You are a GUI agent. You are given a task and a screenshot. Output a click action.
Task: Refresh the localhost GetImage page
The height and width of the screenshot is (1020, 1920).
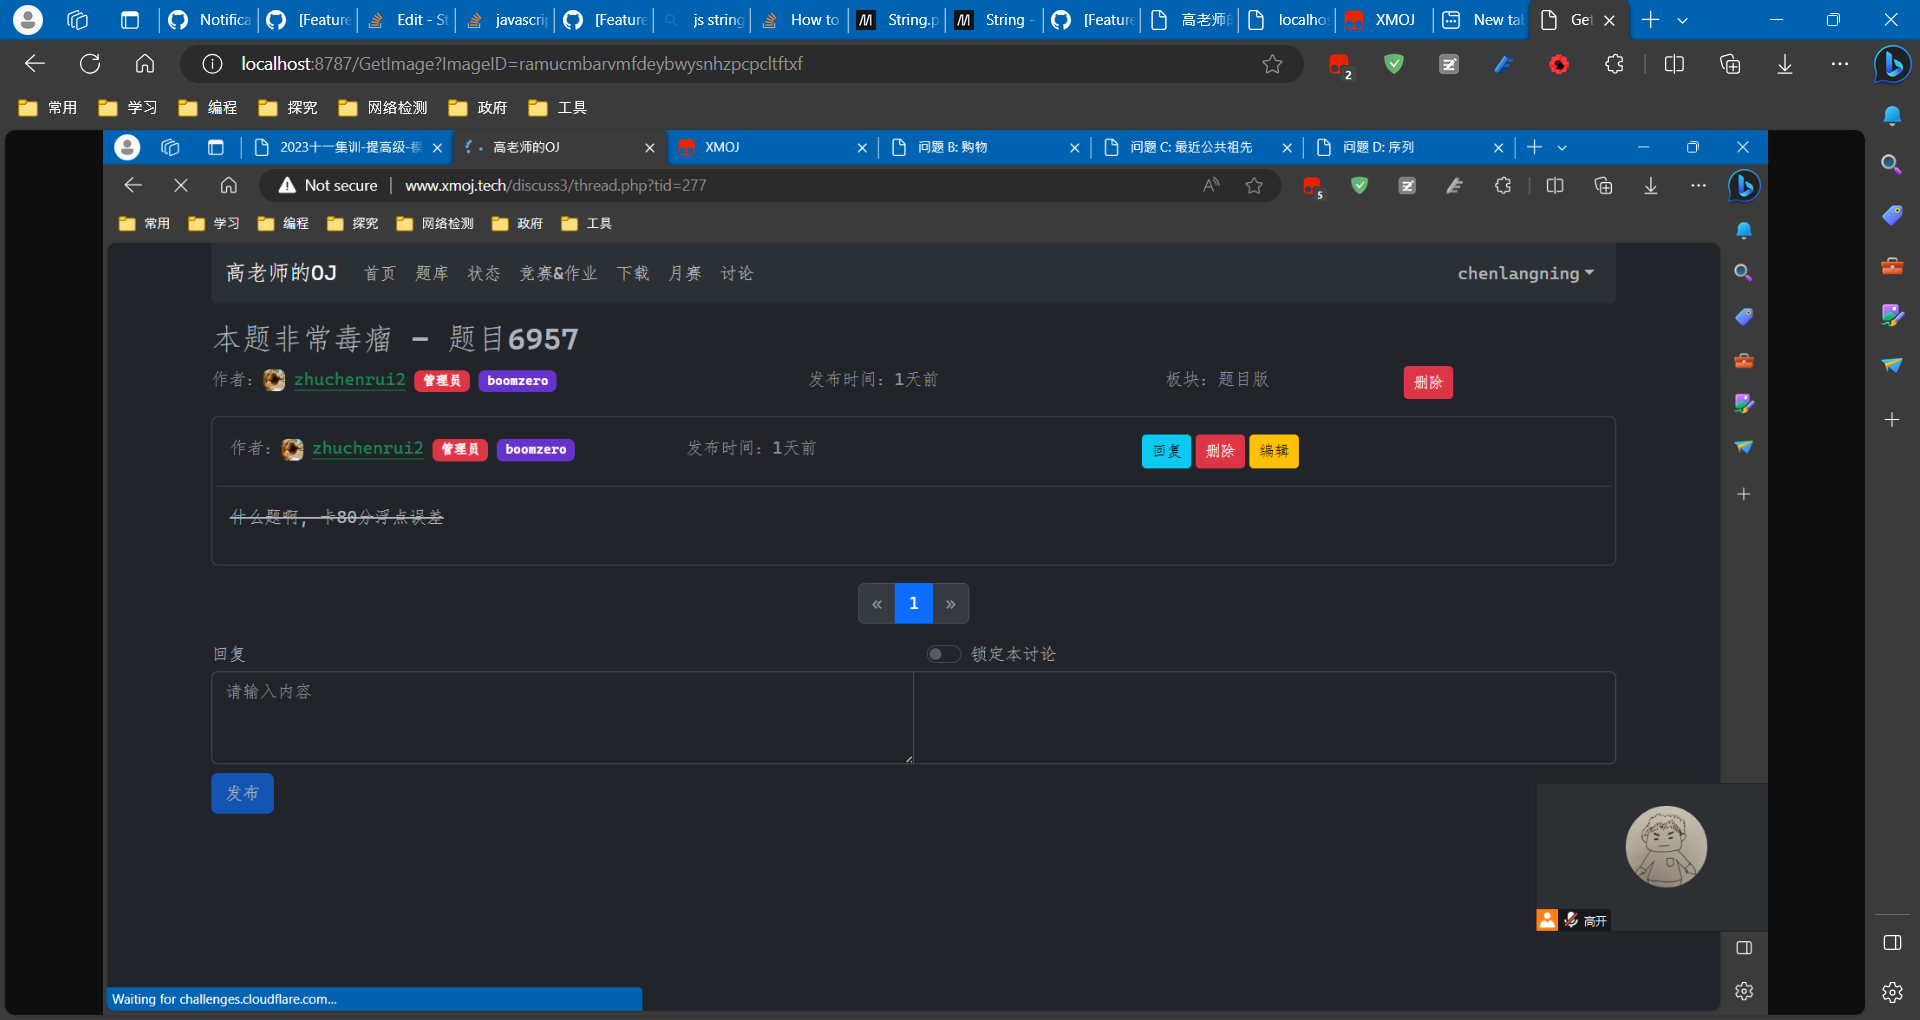tap(90, 63)
